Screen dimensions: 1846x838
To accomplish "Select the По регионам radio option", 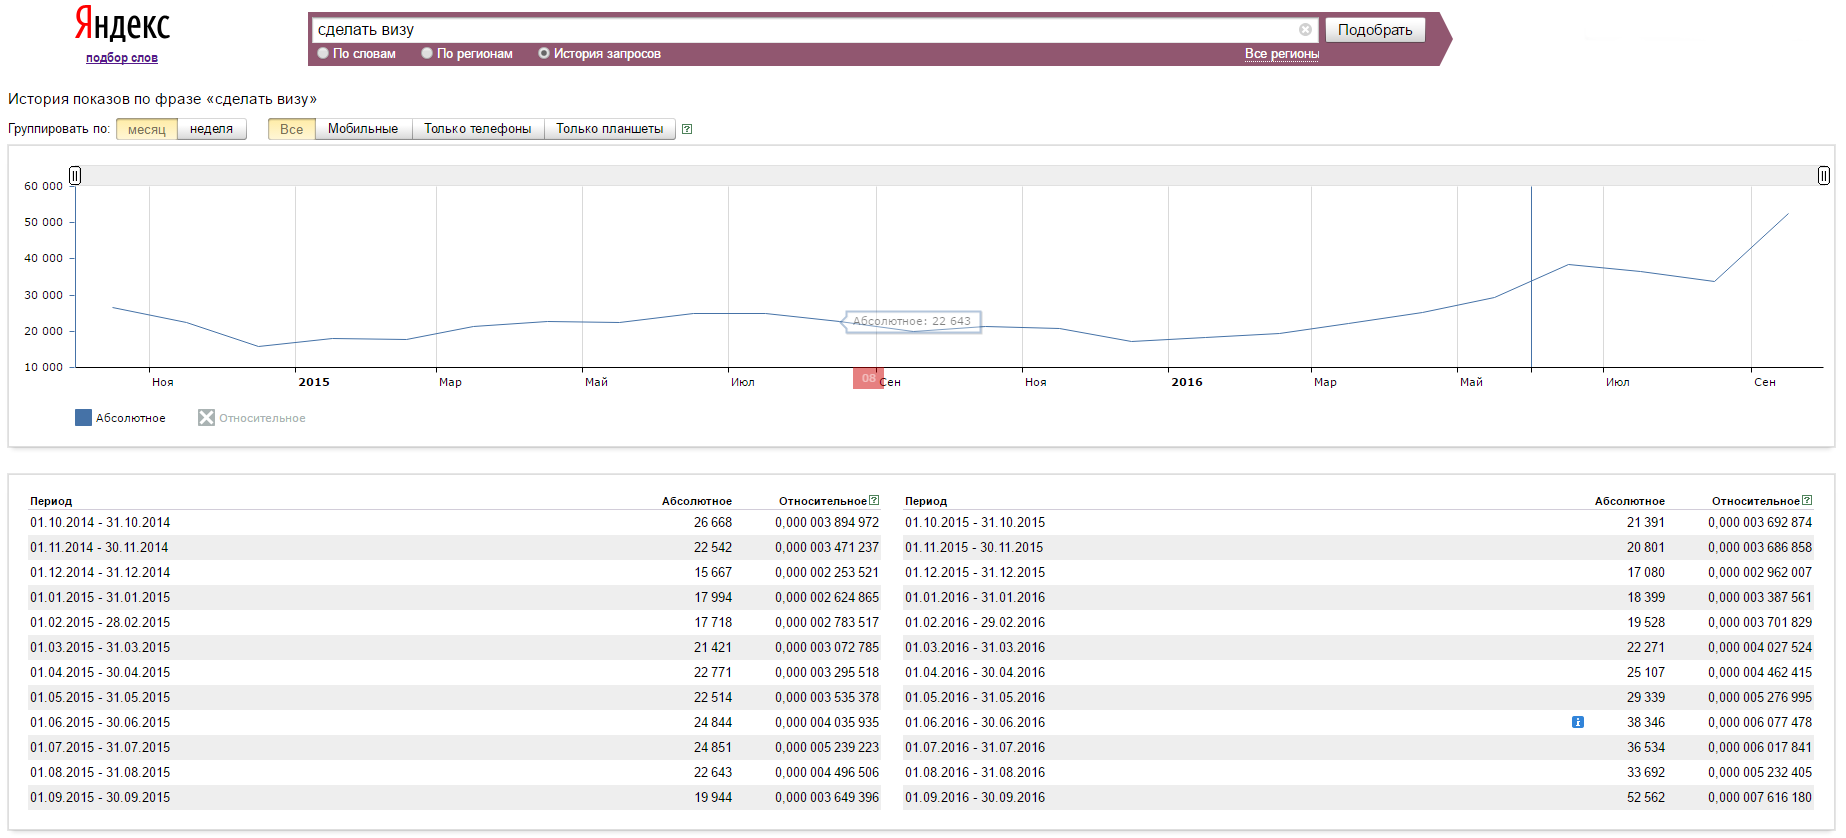I will tap(427, 53).
